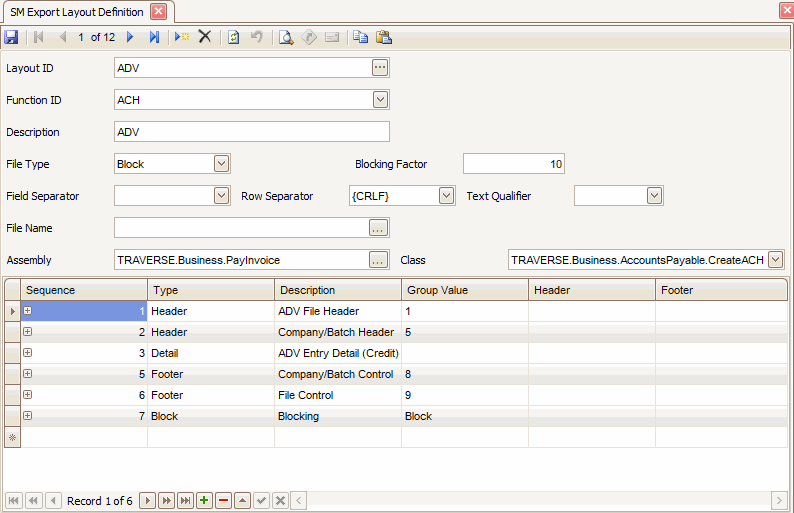
Task: Select the SM Export Layout Definition tab
Action: pos(76,12)
